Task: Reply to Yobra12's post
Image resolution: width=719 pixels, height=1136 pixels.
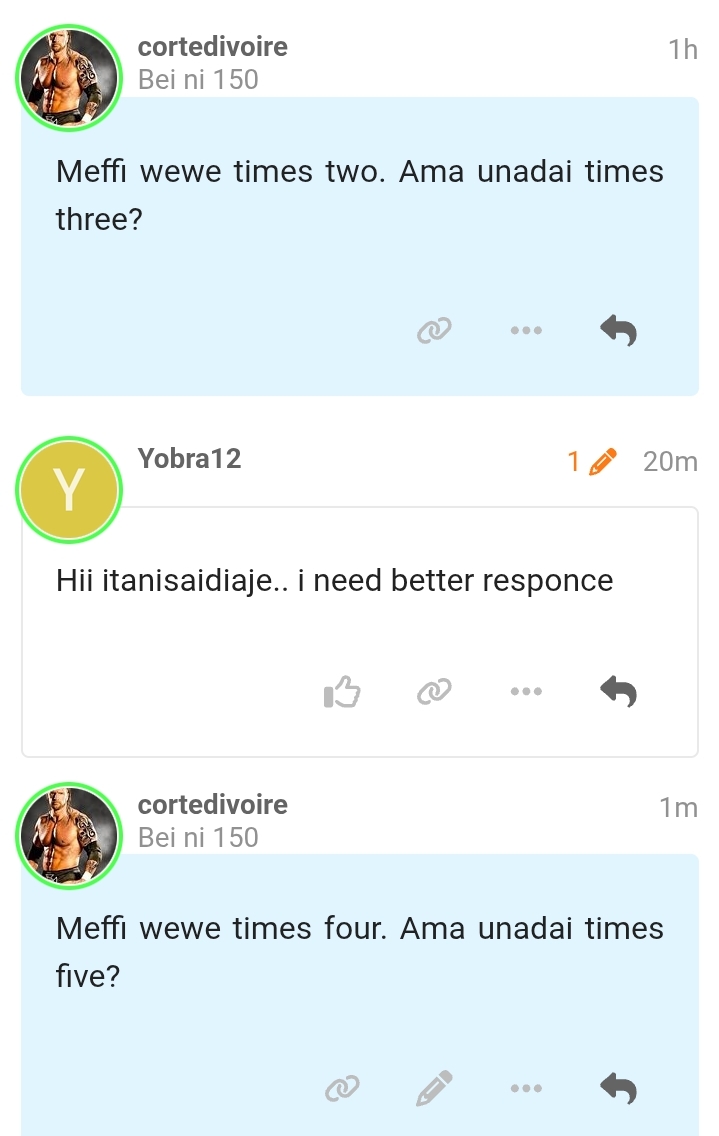Action: tap(618, 691)
